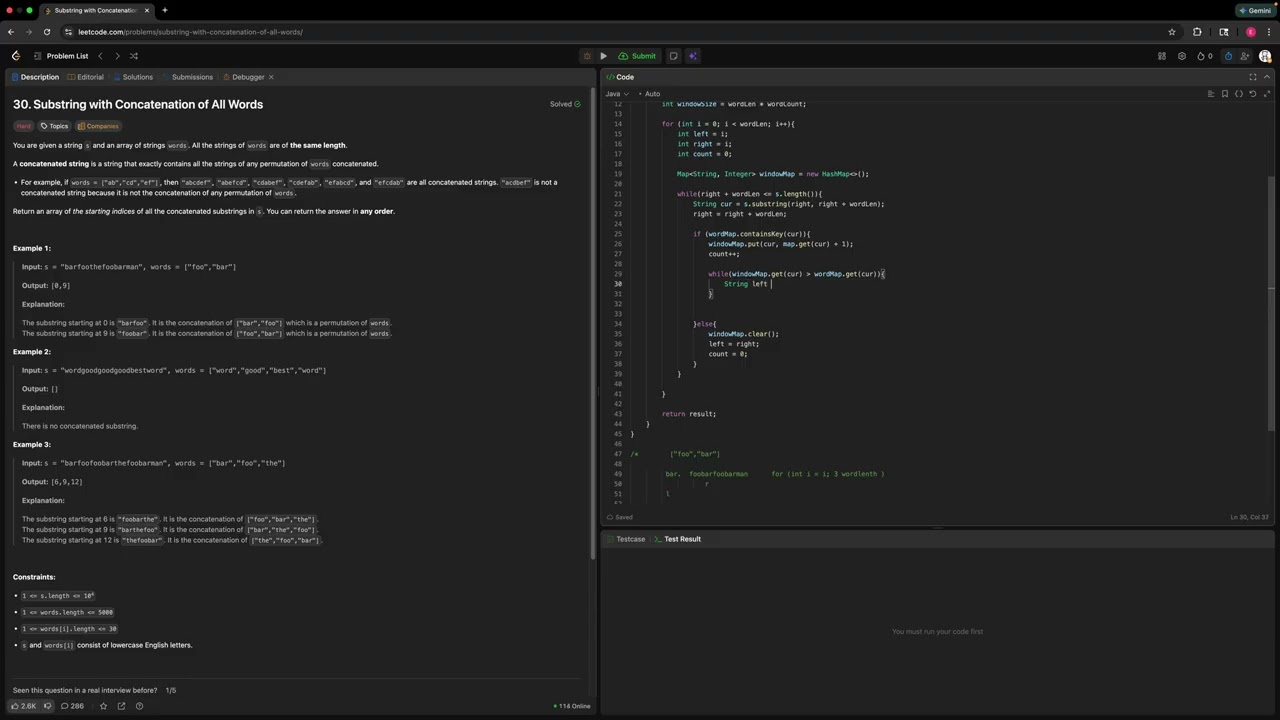This screenshot has width=1280, height=720.
Task: Maximize the Code panel
Action: click(x=1253, y=77)
